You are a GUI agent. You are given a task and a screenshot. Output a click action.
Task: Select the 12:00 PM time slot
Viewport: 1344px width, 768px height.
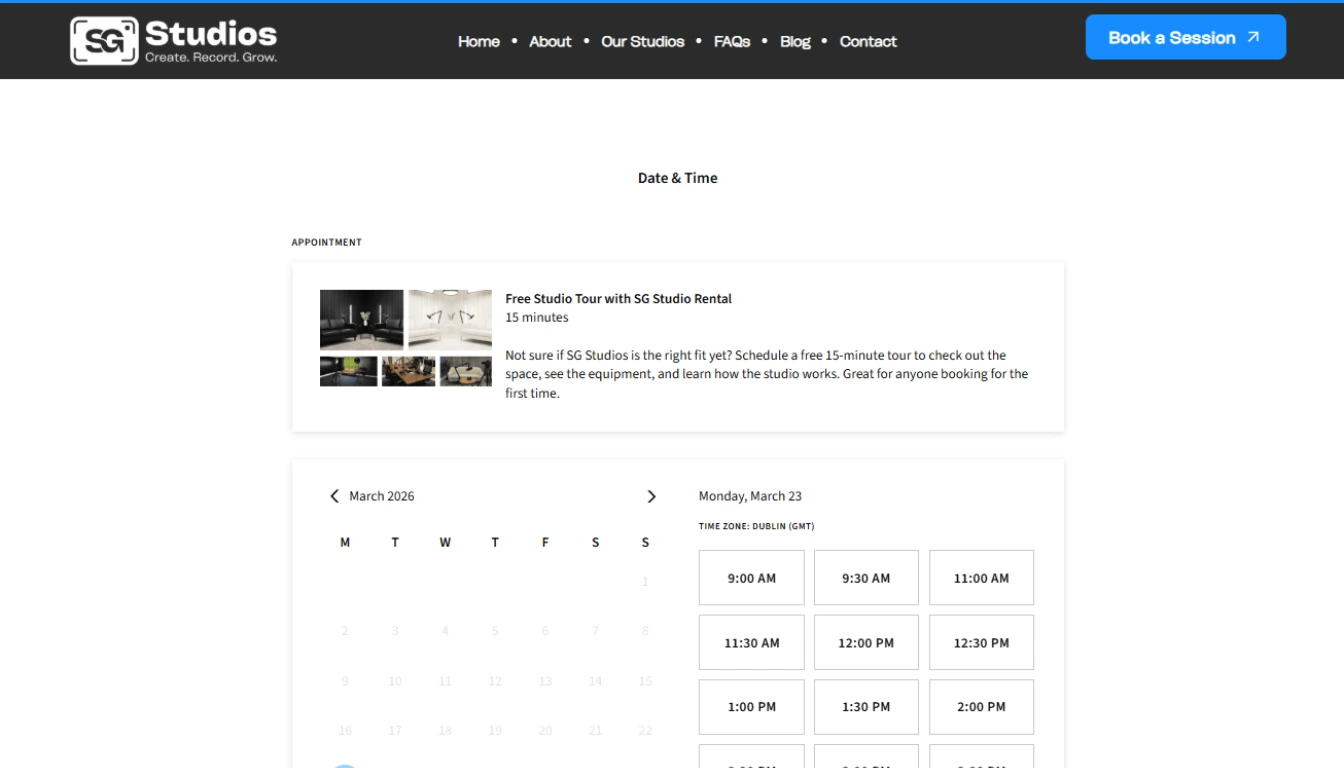[x=866, y=642]
